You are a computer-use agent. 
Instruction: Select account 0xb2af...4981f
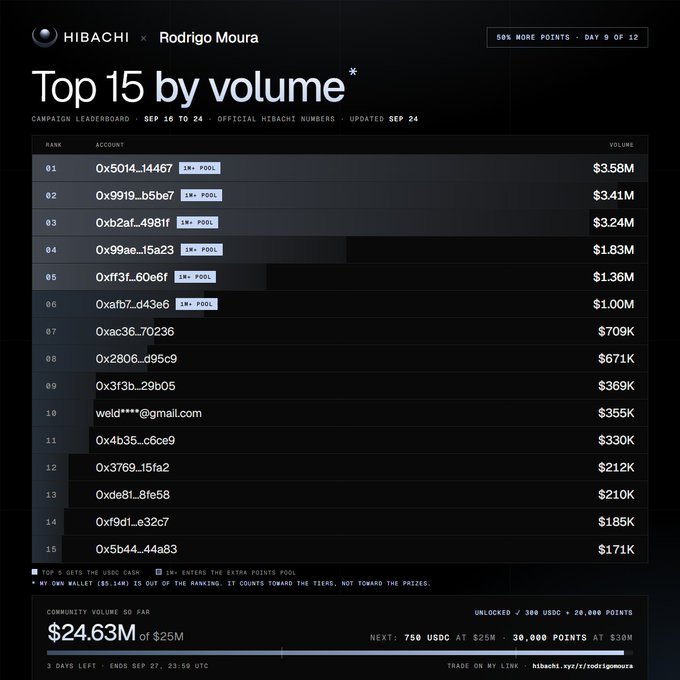click(x=133, y=223)
